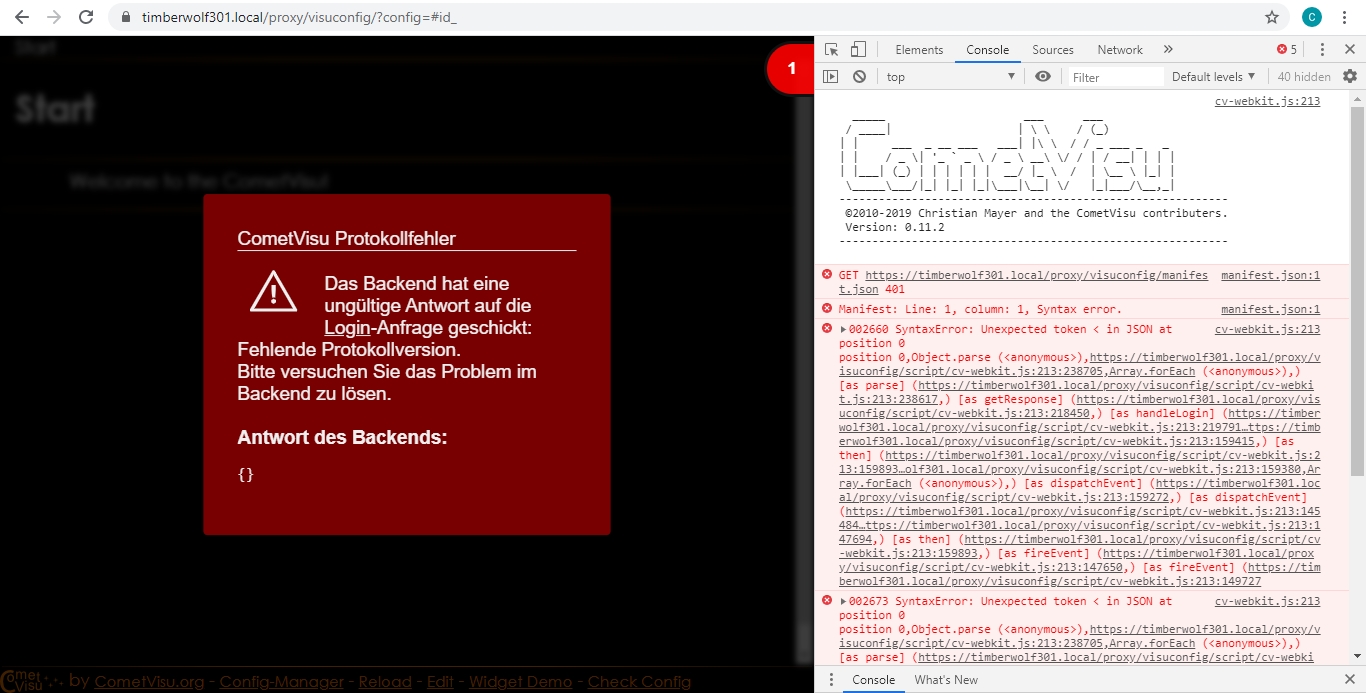Screen dimensions: 1366x693
Task: Toggle the device toolbar in DevTools
Action: [858, 50]
